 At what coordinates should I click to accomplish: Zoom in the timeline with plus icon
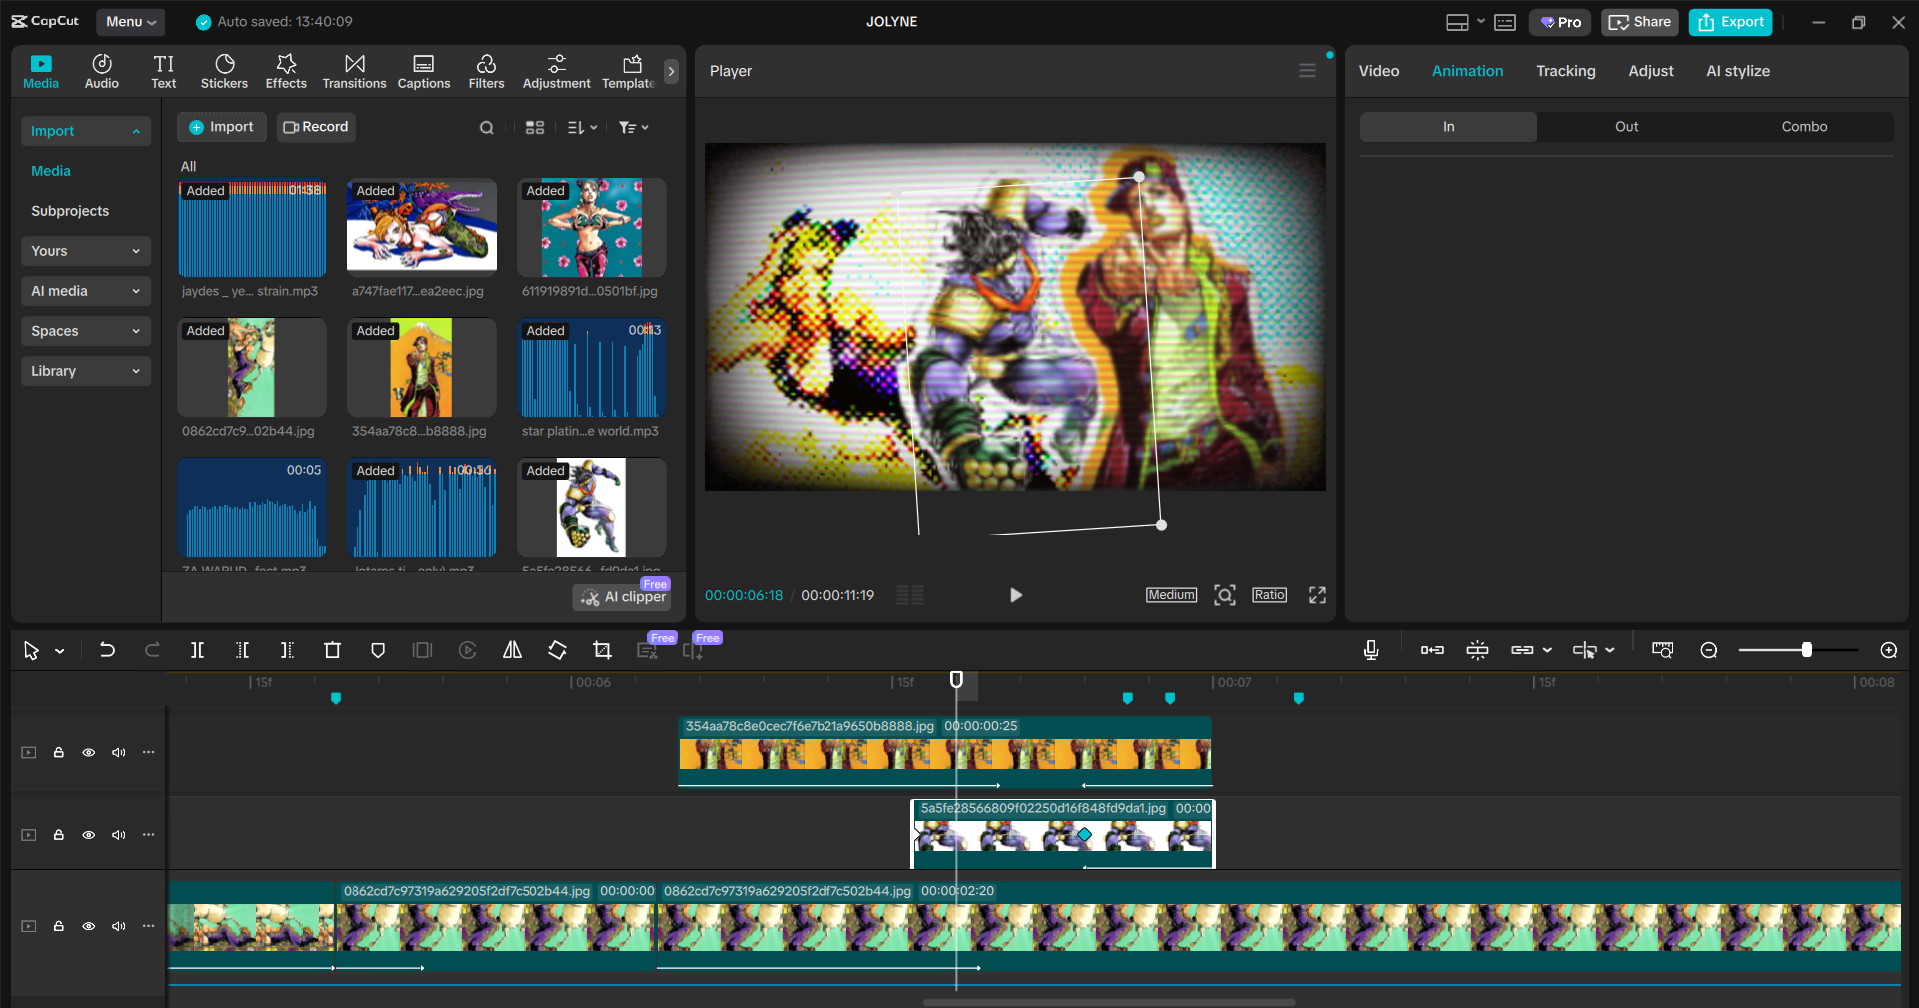(1889, 650)
